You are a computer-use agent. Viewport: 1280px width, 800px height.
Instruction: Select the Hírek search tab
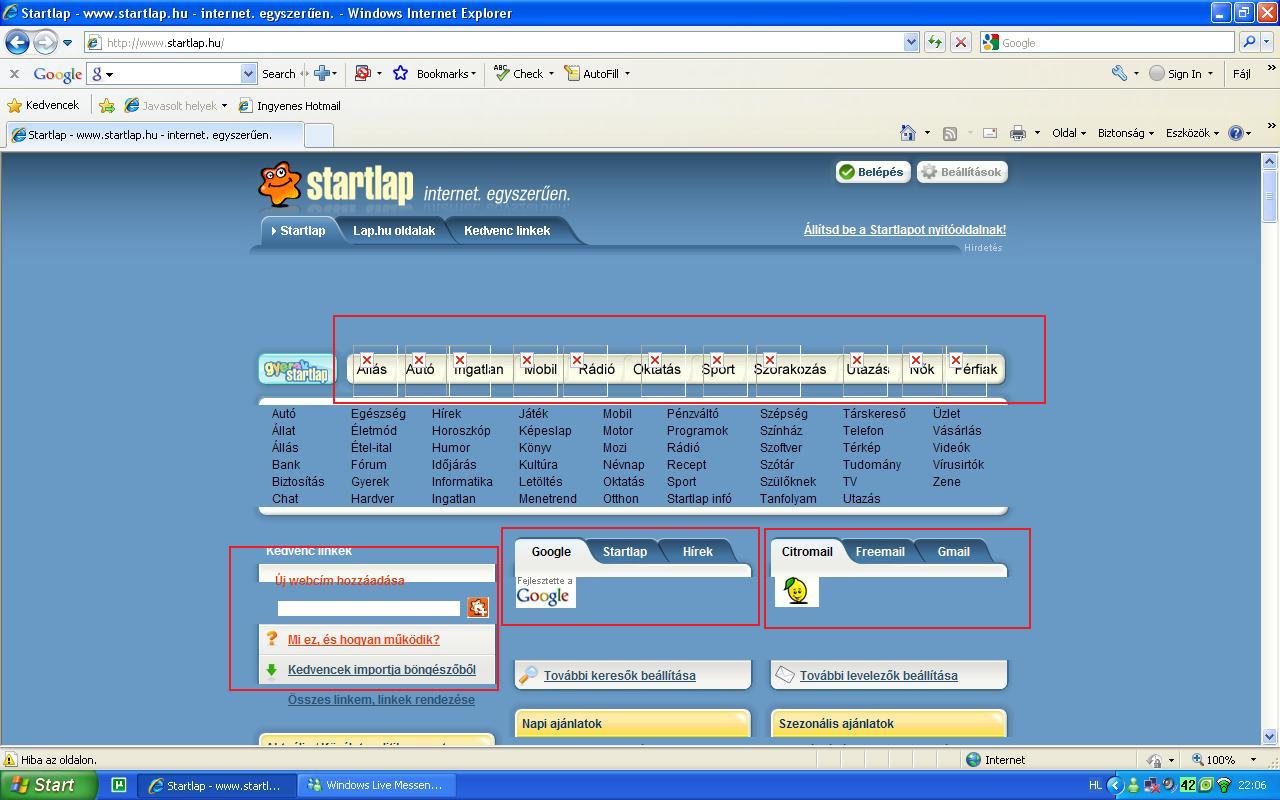coord(698,552)
